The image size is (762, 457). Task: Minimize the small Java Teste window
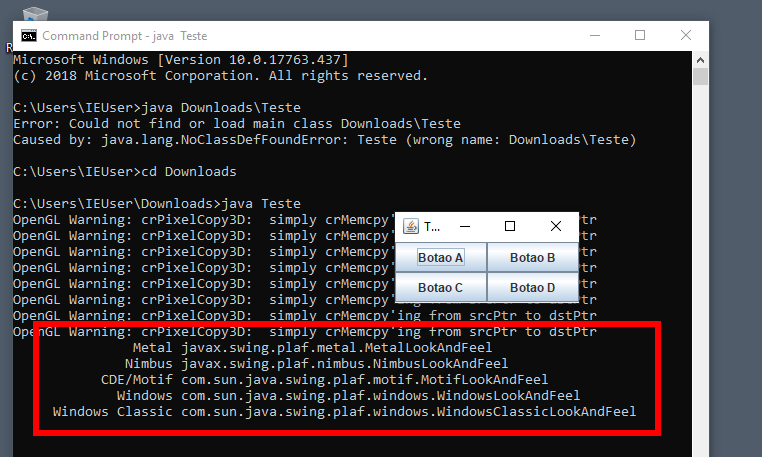click(x=465, y=226)
